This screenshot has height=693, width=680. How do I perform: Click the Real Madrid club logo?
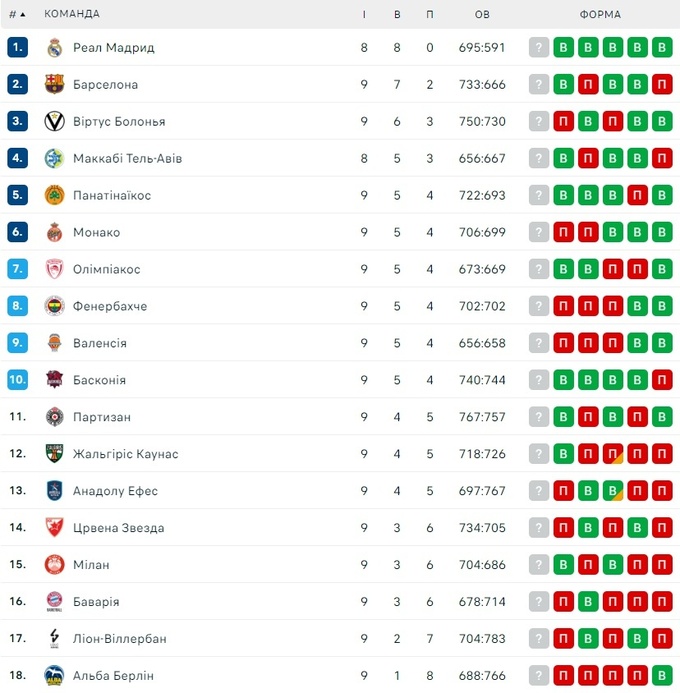pos(55,48)
